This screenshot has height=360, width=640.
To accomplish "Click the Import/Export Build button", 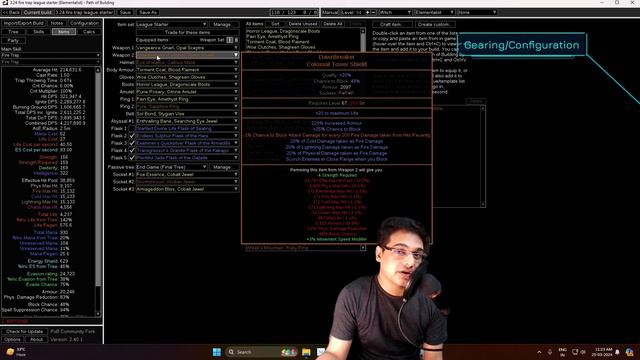I will pos(24,23).
